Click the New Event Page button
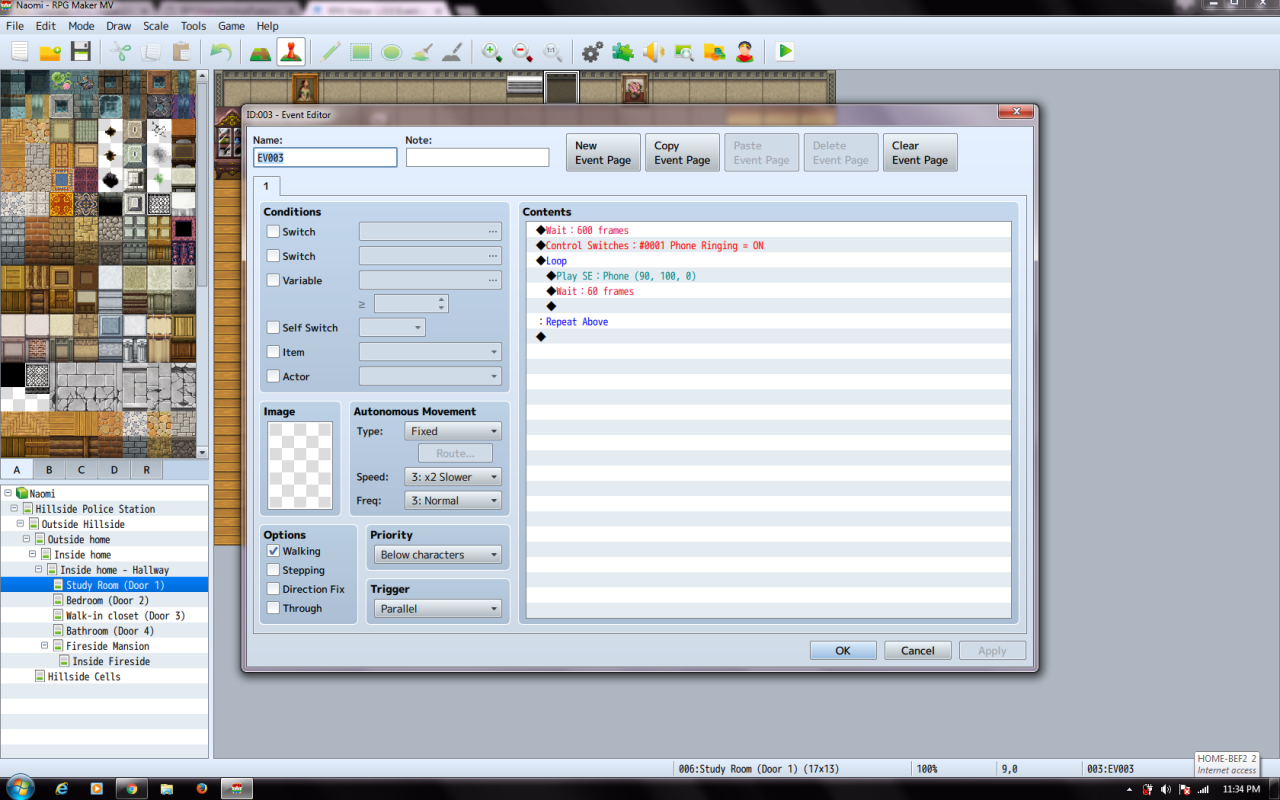 tap(603, 153)
